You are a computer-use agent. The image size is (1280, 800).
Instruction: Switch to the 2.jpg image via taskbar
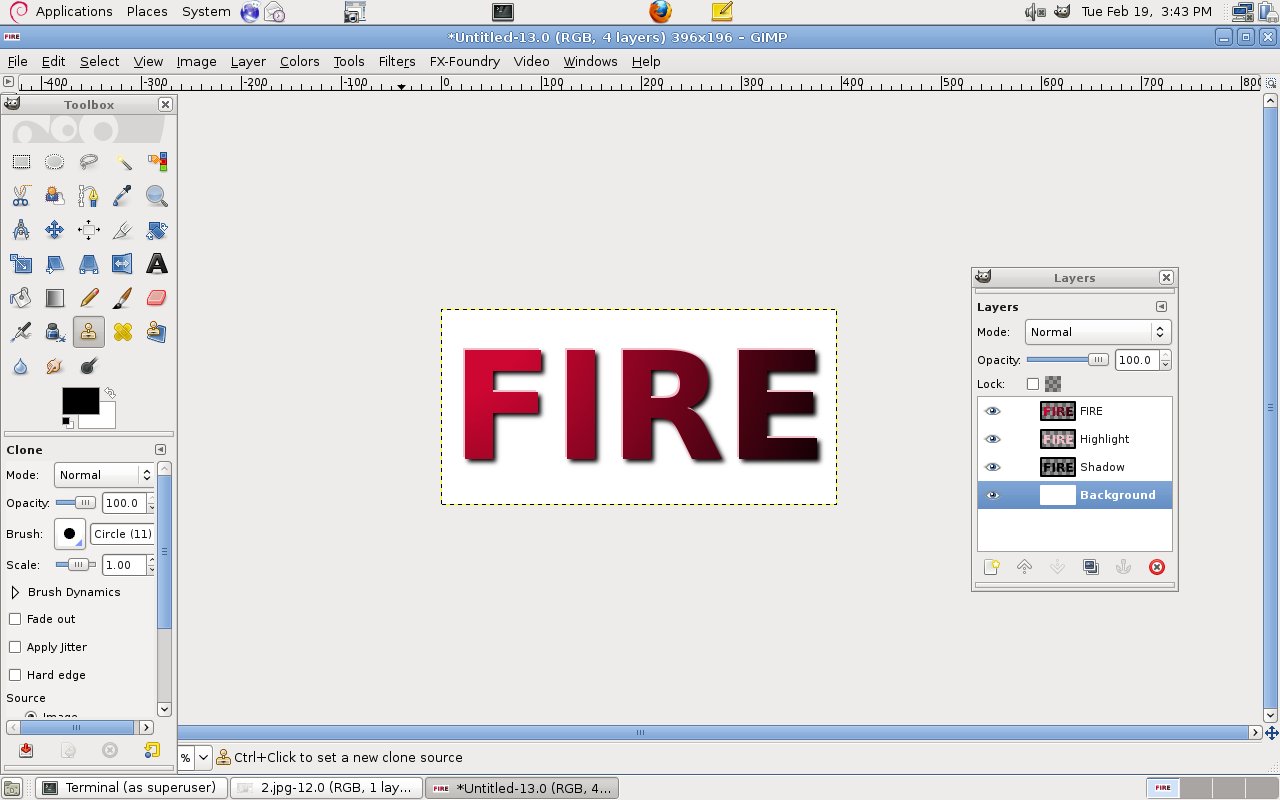pos(326,787)
